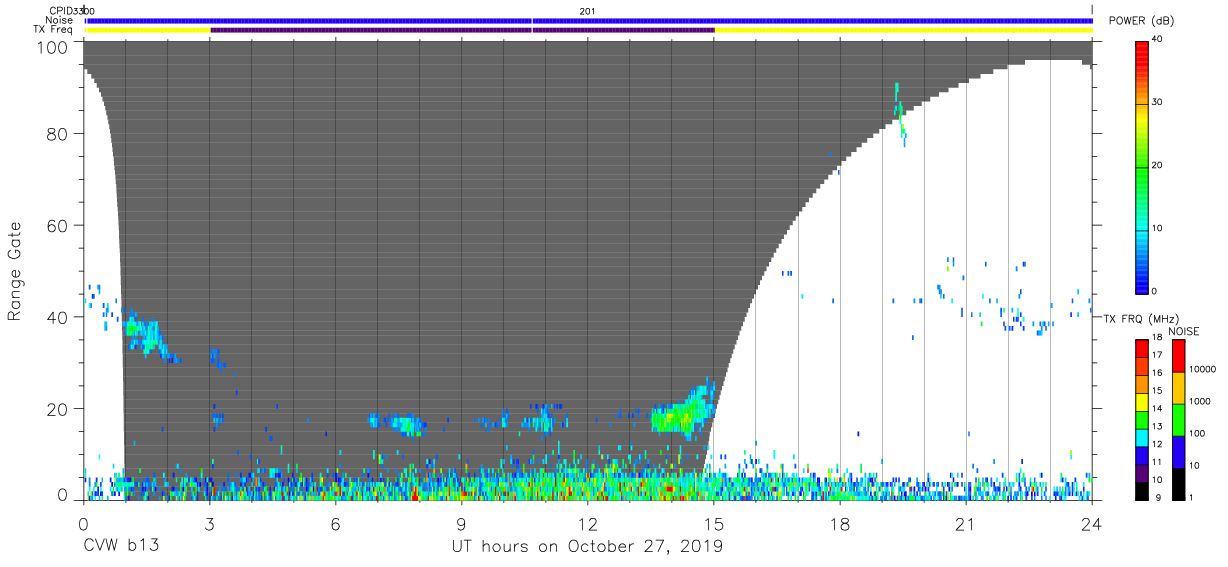
Task: Select the red 17-18 MHz frequency swatch
Action: click(1142, 348)
